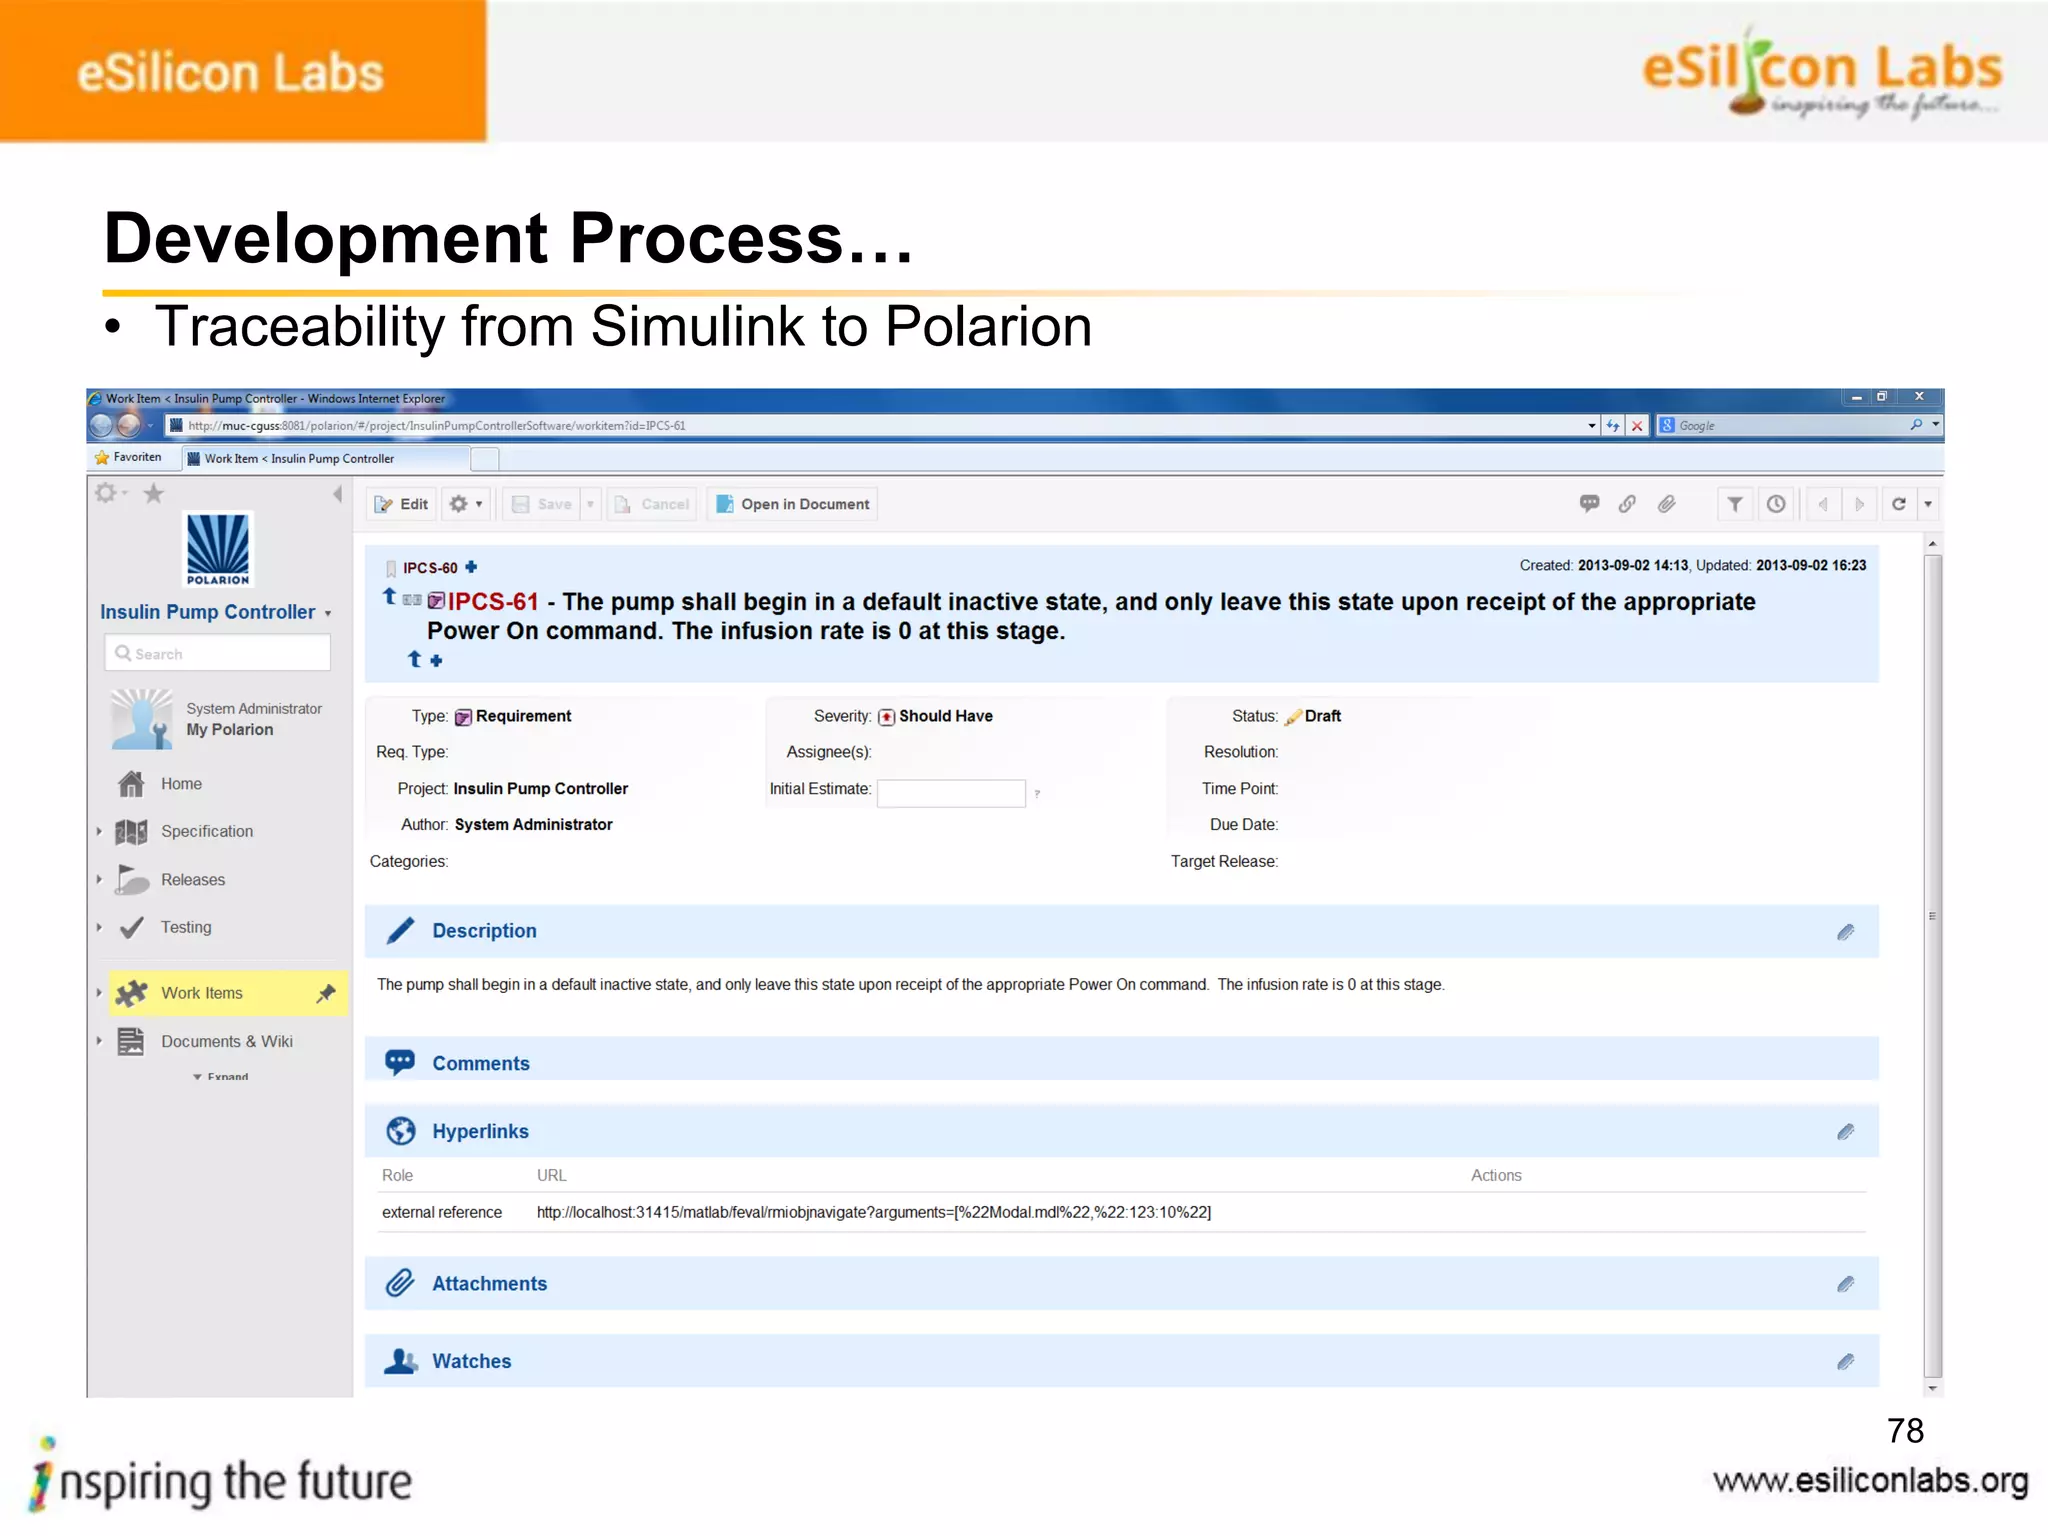2048x1536 pixels.
Task: Click the Description section header
Action: pyautogui.click(x=1121, y=931)
